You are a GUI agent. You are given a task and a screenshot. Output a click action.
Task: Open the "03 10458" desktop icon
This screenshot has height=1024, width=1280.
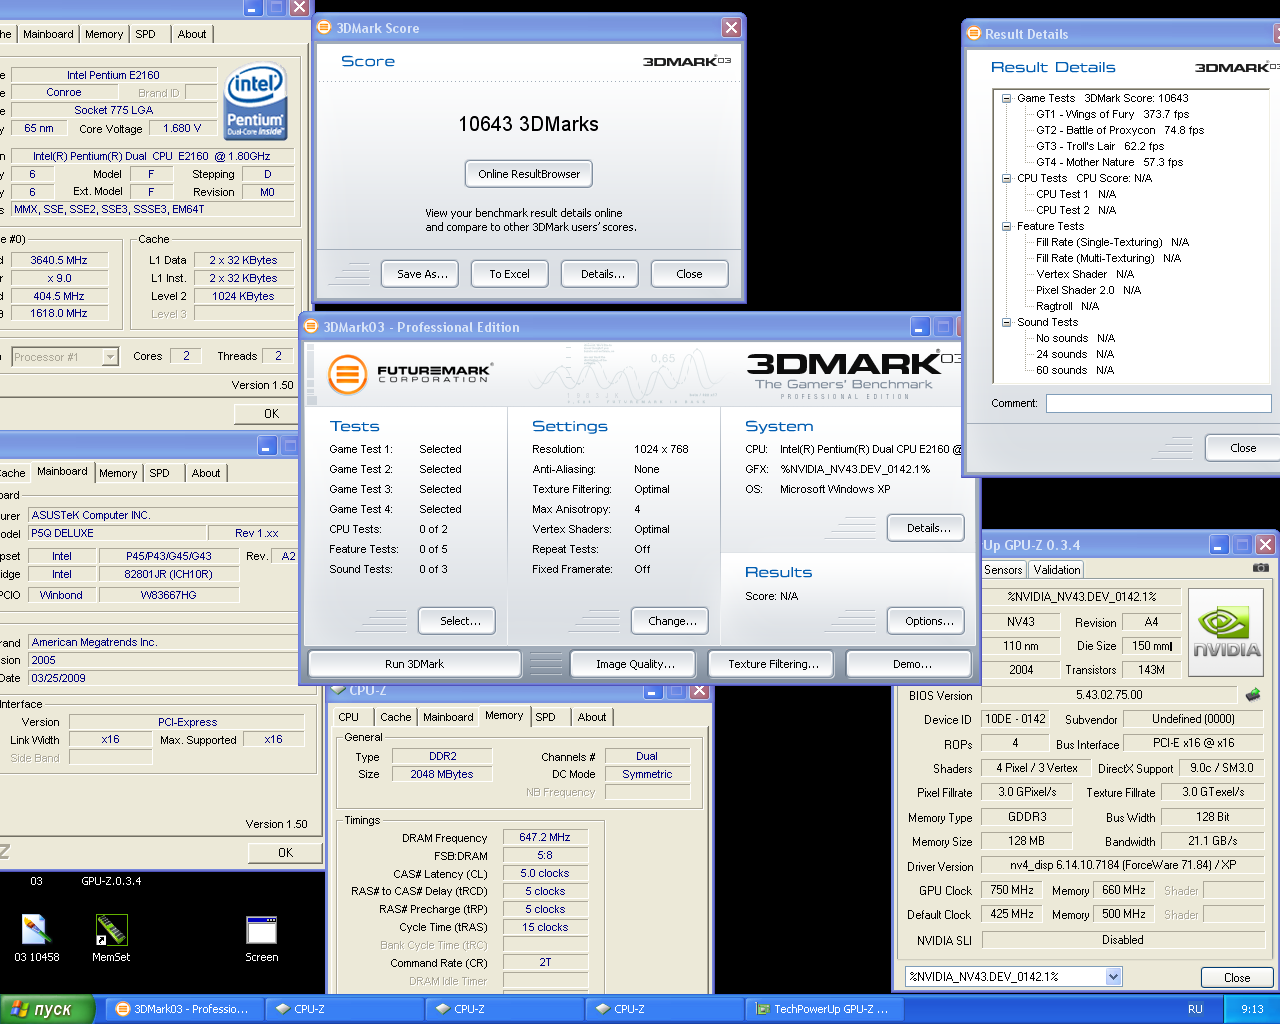click(x=36, y=938)
